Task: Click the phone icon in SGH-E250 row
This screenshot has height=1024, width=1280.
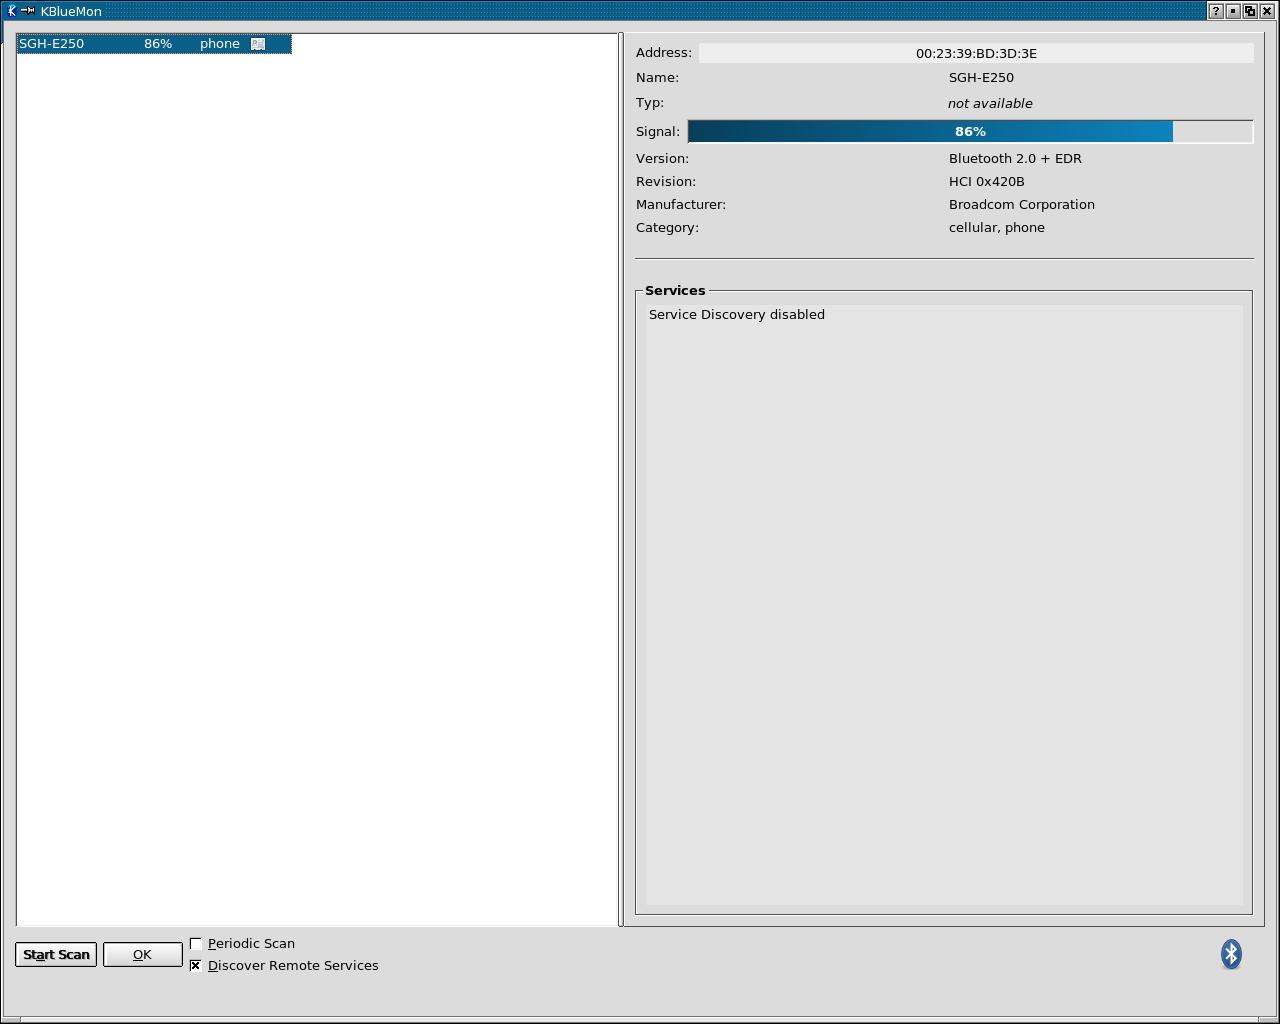Action: 258,44
